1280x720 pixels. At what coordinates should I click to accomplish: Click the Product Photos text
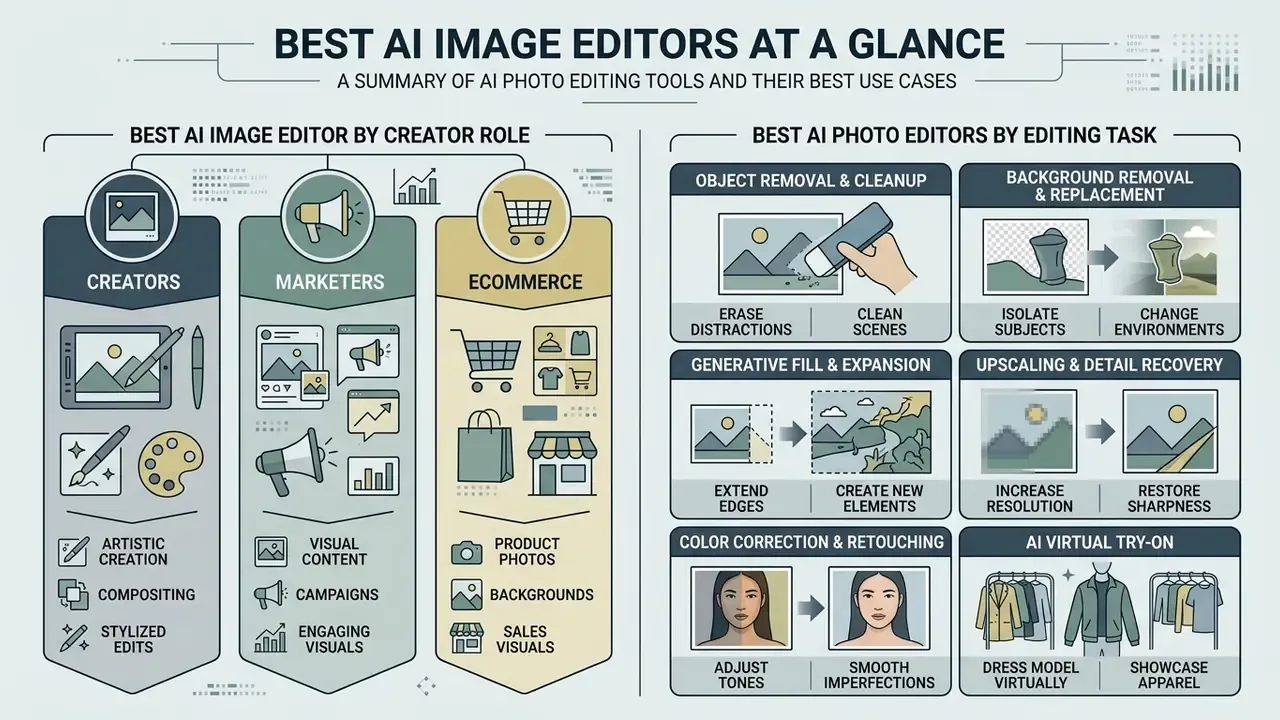point(527,551)
